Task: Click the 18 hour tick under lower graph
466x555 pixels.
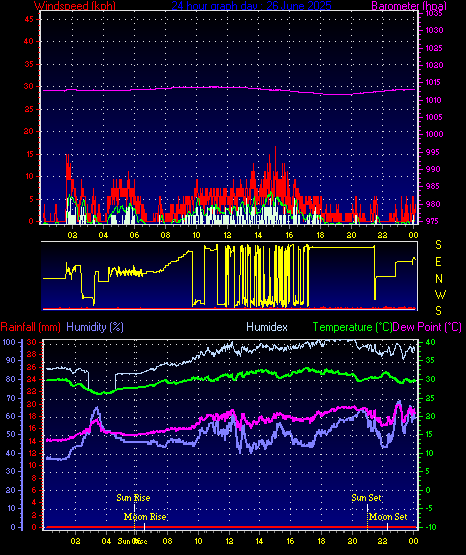Action: pos(321,541)
